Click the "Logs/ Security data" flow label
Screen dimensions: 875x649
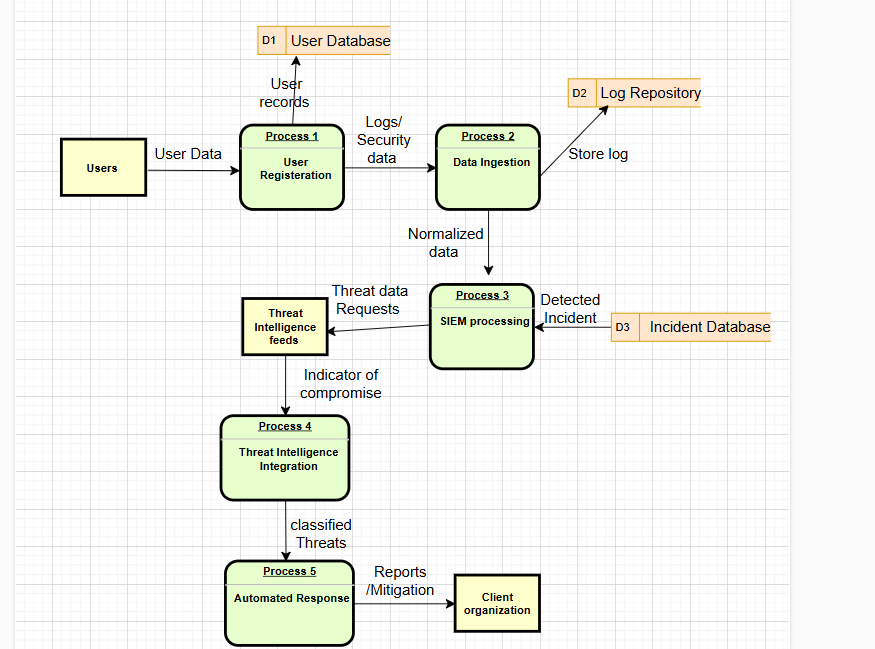383,140
